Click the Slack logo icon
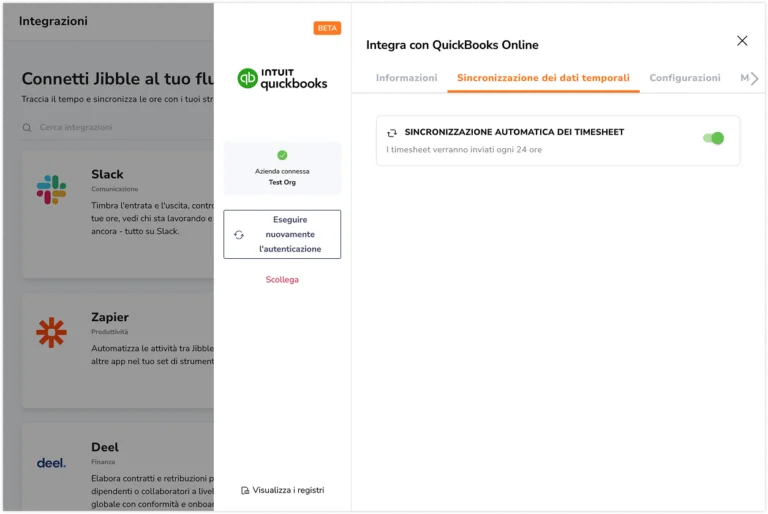768x514 pixels. [51, 190]
